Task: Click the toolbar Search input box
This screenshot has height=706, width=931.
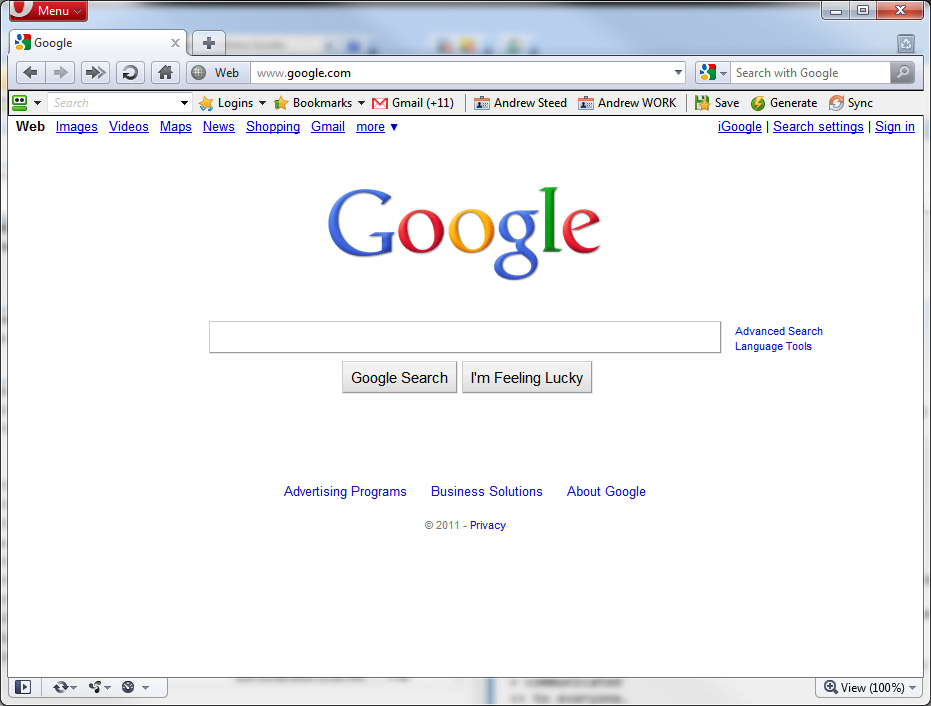Action: 113,103
